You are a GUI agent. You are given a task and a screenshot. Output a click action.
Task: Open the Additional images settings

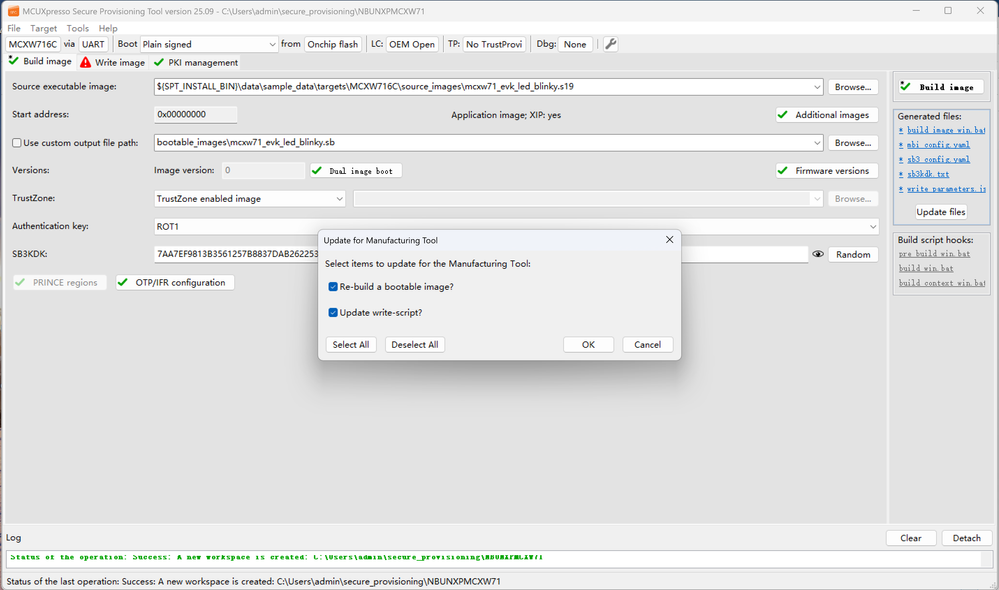(x=826, y=115)
